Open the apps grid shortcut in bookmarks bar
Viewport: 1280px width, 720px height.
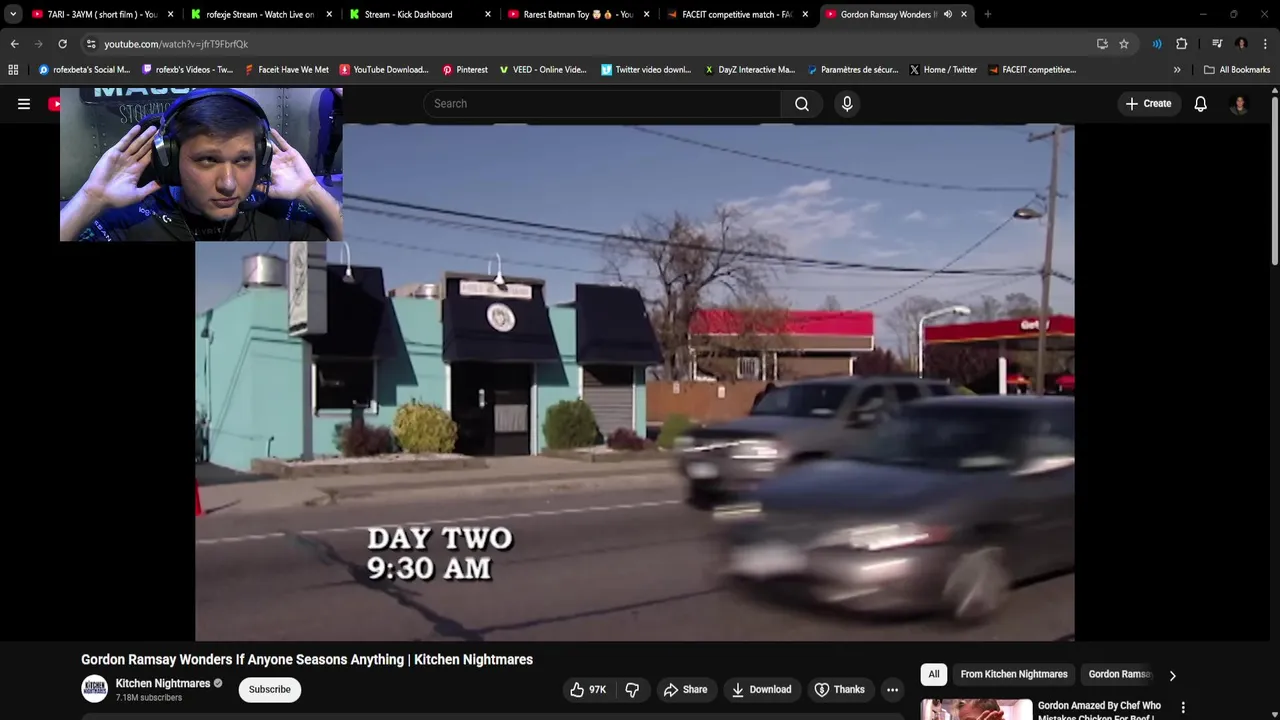[13, 70]
